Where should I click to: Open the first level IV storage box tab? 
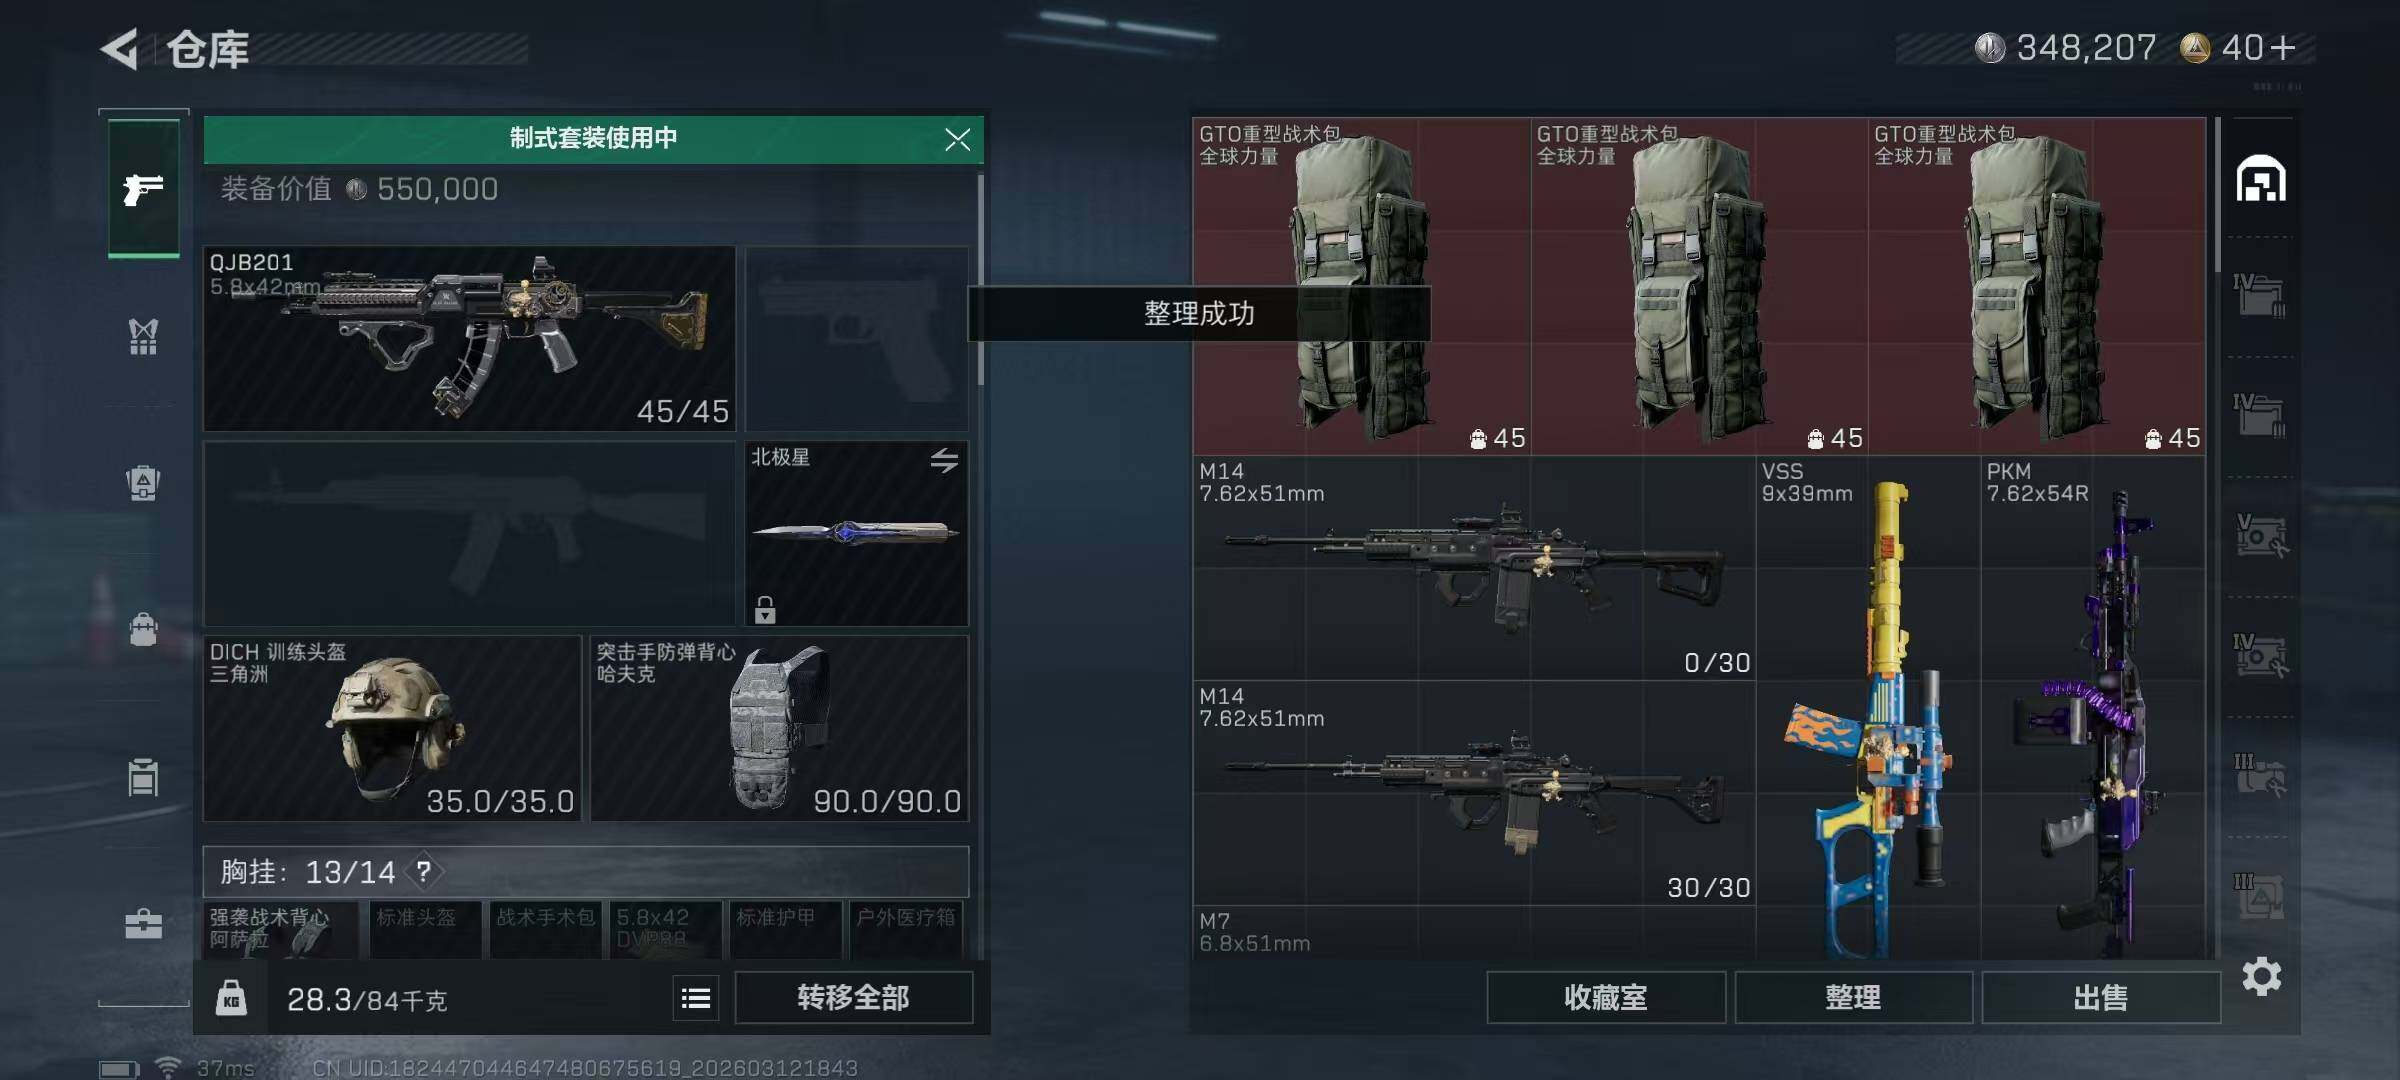click(x=2259, y=296)
